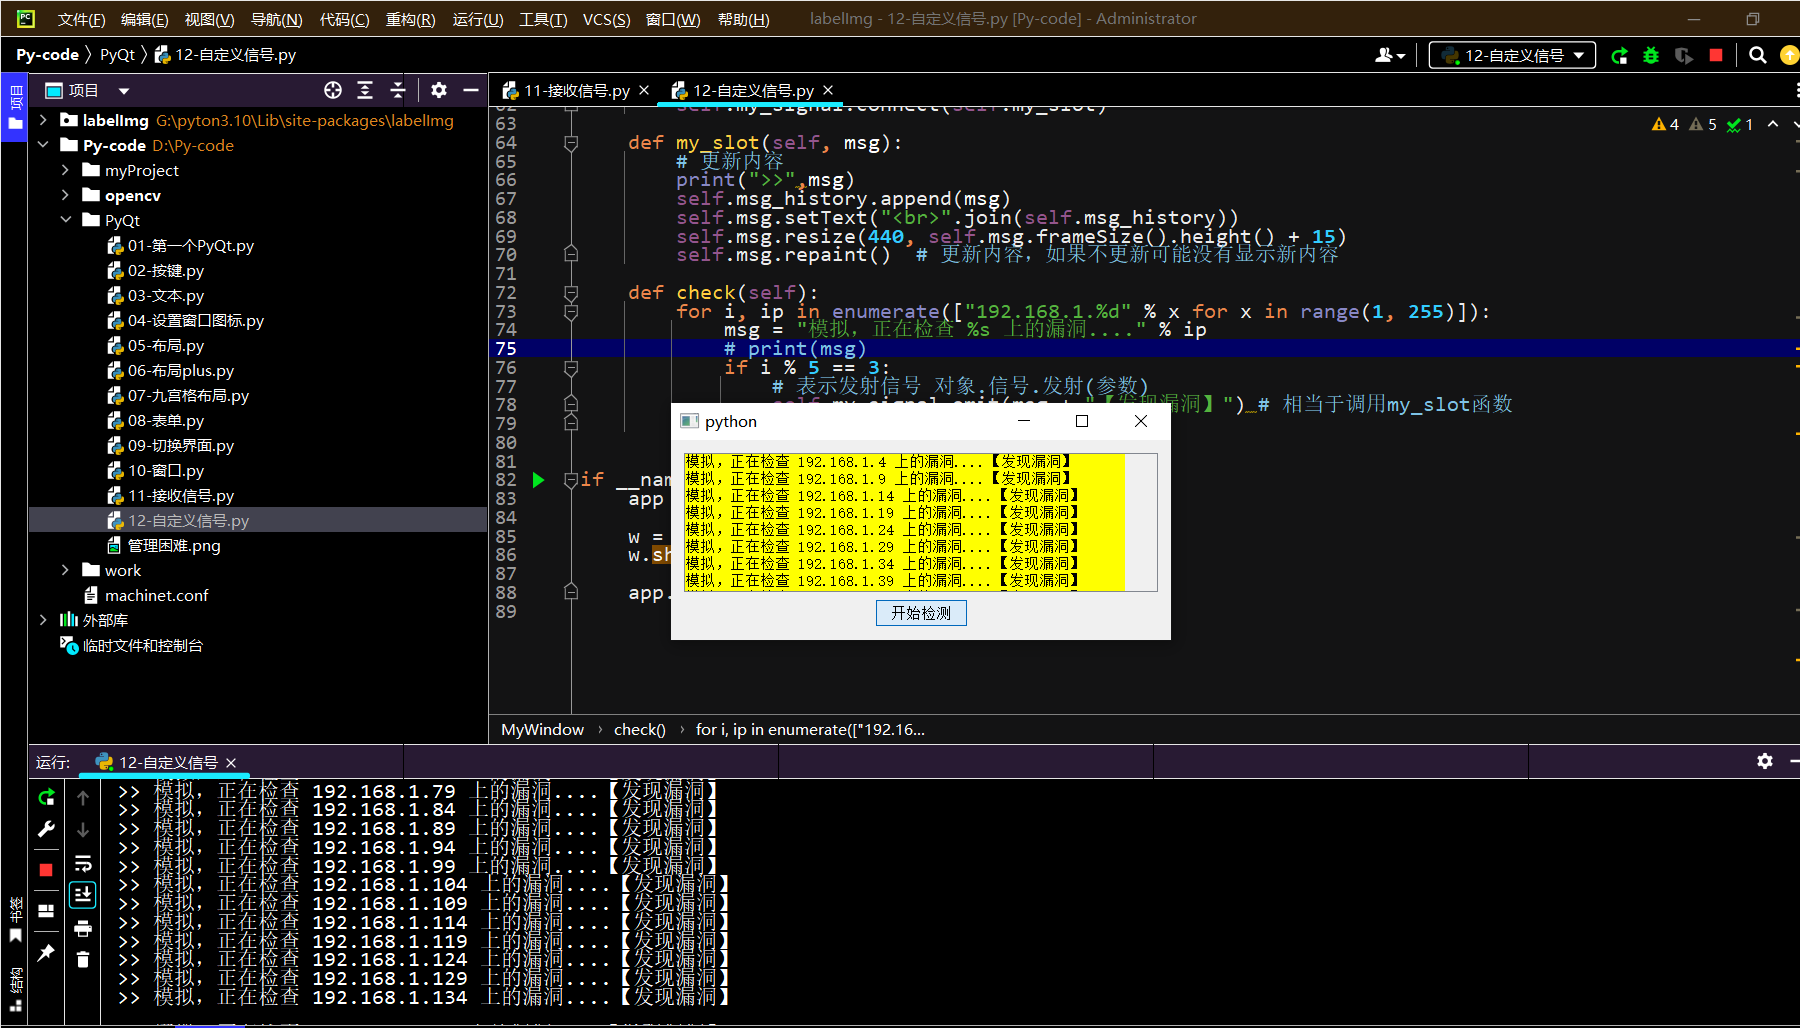Toggle soft-wrap in Run console
Viewport: 1800px width, 1028px height.
point(83,863)
